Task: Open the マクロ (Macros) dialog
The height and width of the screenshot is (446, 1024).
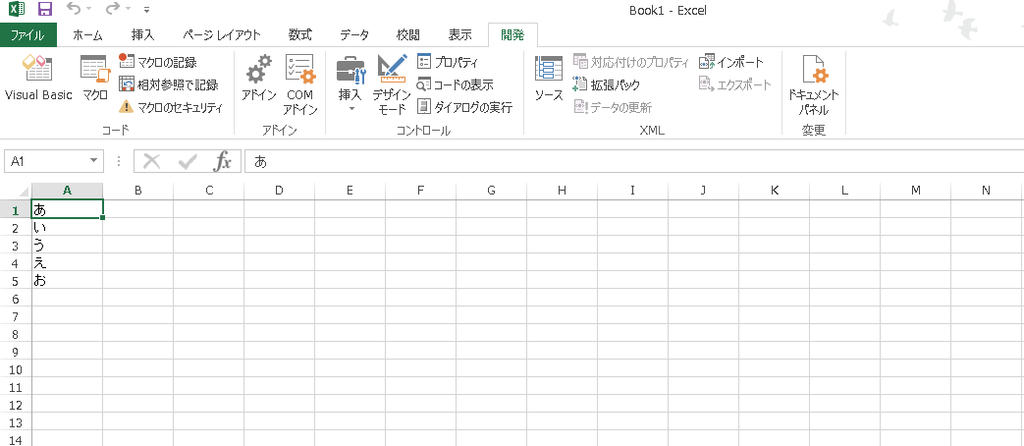Action: [x=95, y=78]
